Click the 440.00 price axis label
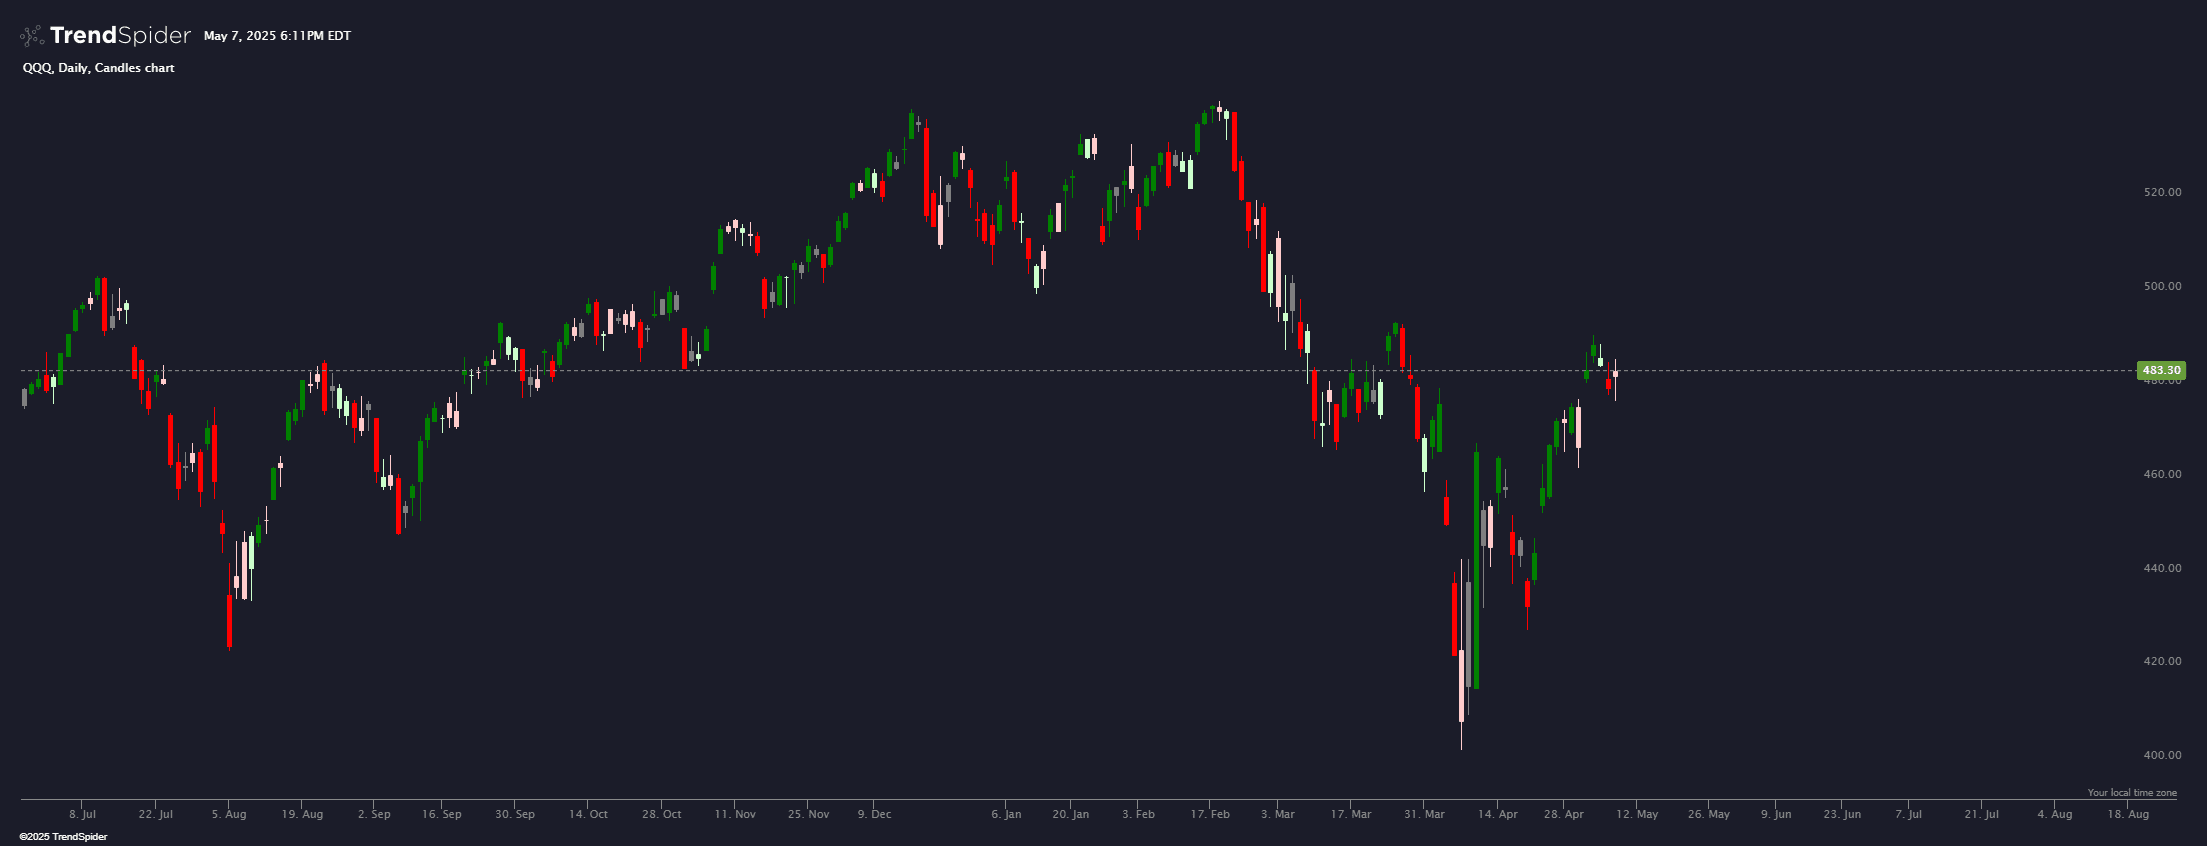The height and width of the screenshot is (846, 2207). click(x=2162, y=568)
